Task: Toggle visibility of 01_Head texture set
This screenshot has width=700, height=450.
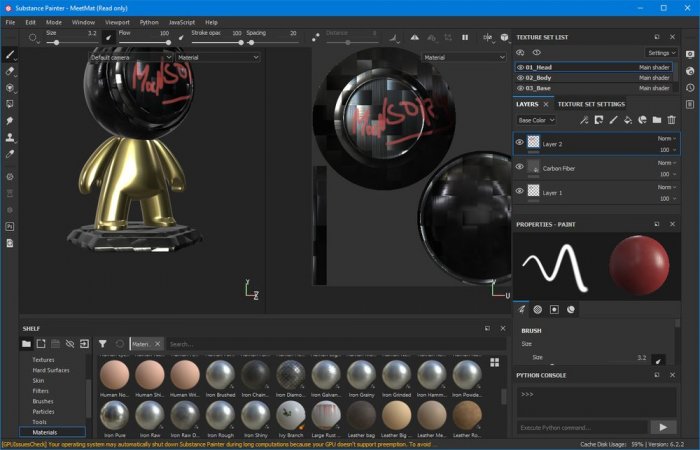Action: 520,67
